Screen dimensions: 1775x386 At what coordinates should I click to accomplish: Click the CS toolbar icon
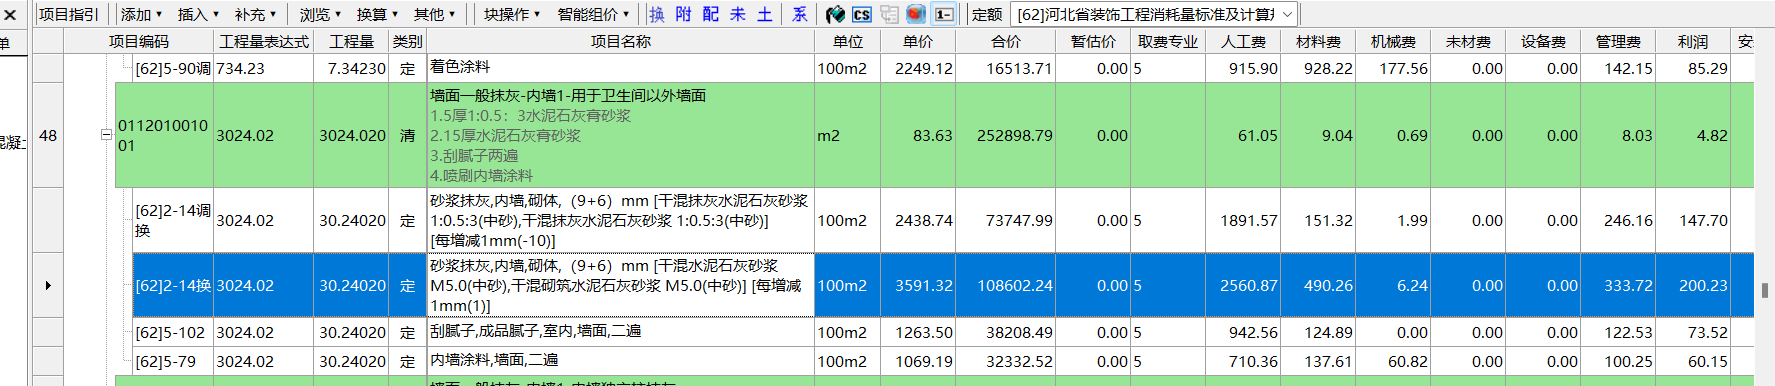coord(862,14)
